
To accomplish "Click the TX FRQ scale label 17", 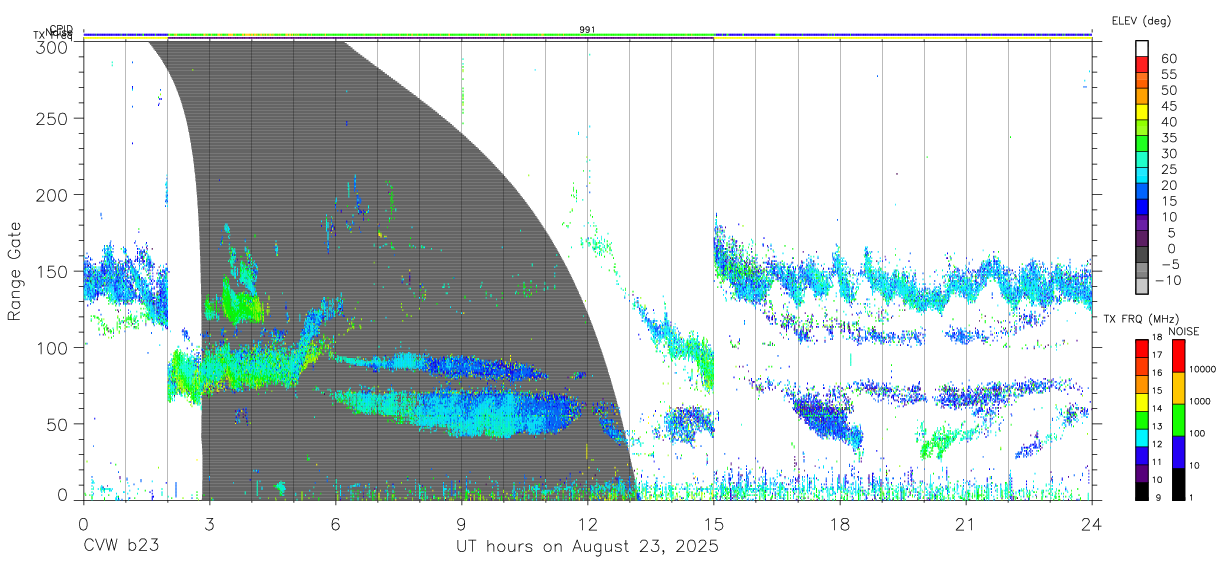I will tap(1156, 355).
